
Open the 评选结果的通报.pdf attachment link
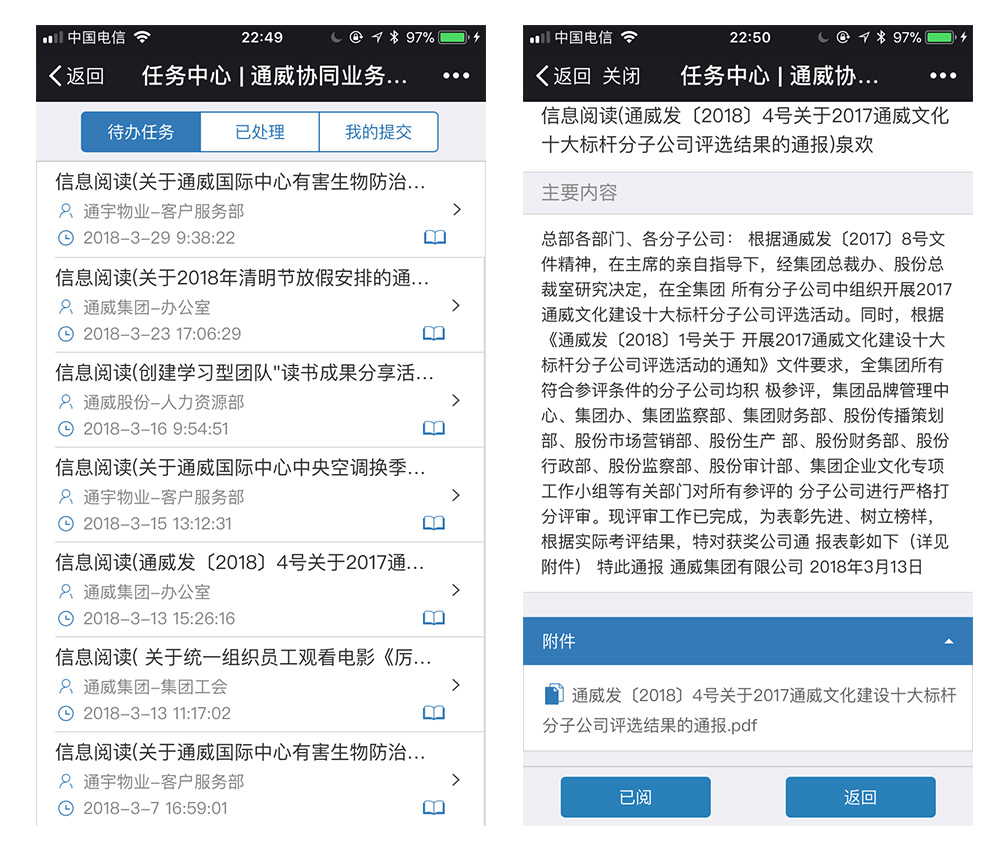pos(749,710)
